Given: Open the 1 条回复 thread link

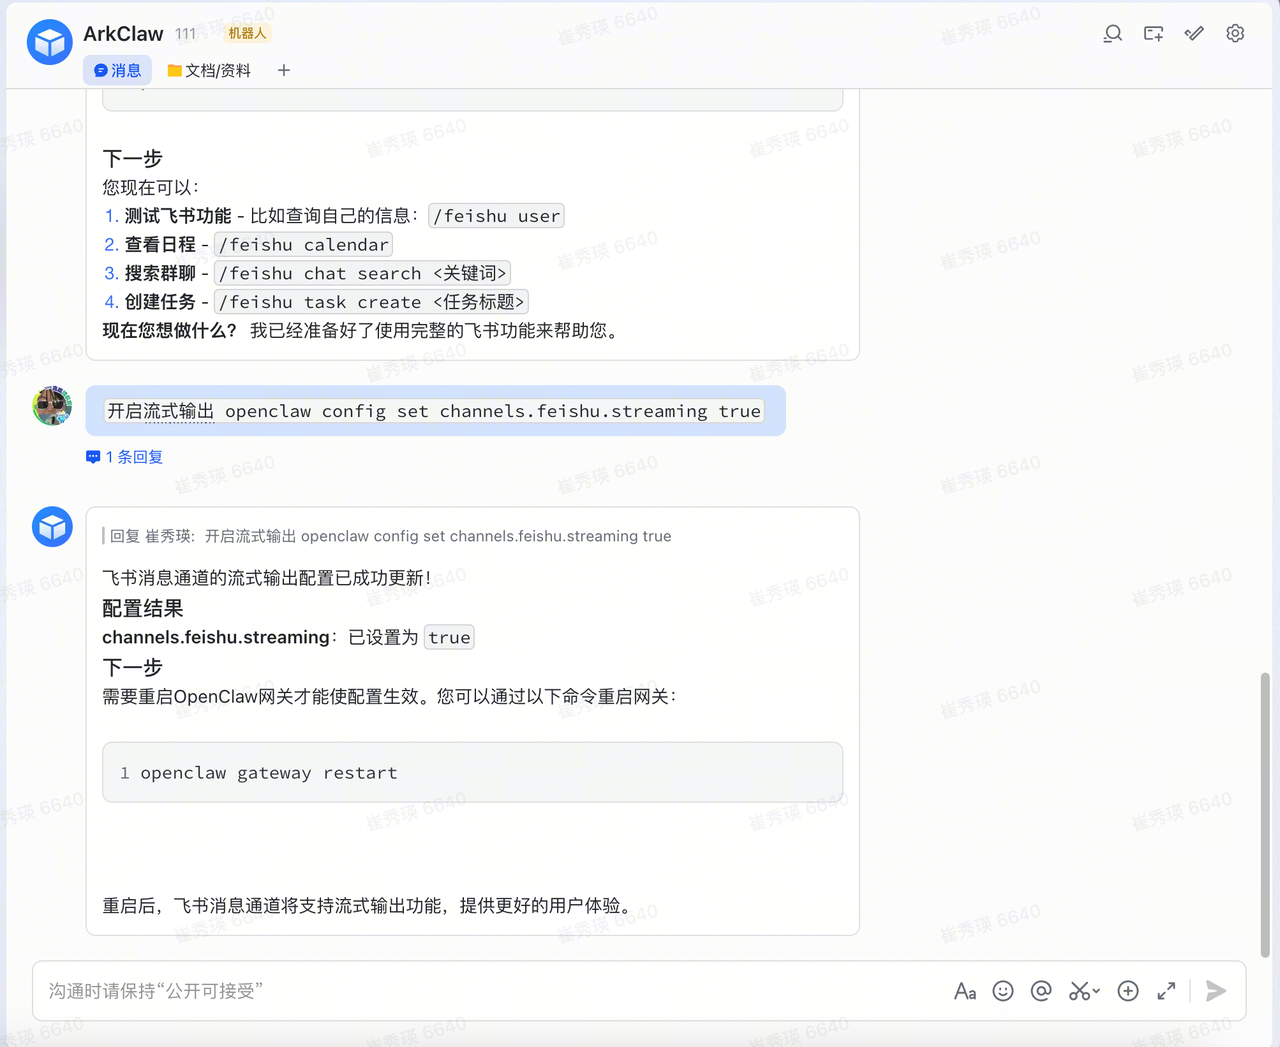Looking at the screenshot, I should click(134, 457).
